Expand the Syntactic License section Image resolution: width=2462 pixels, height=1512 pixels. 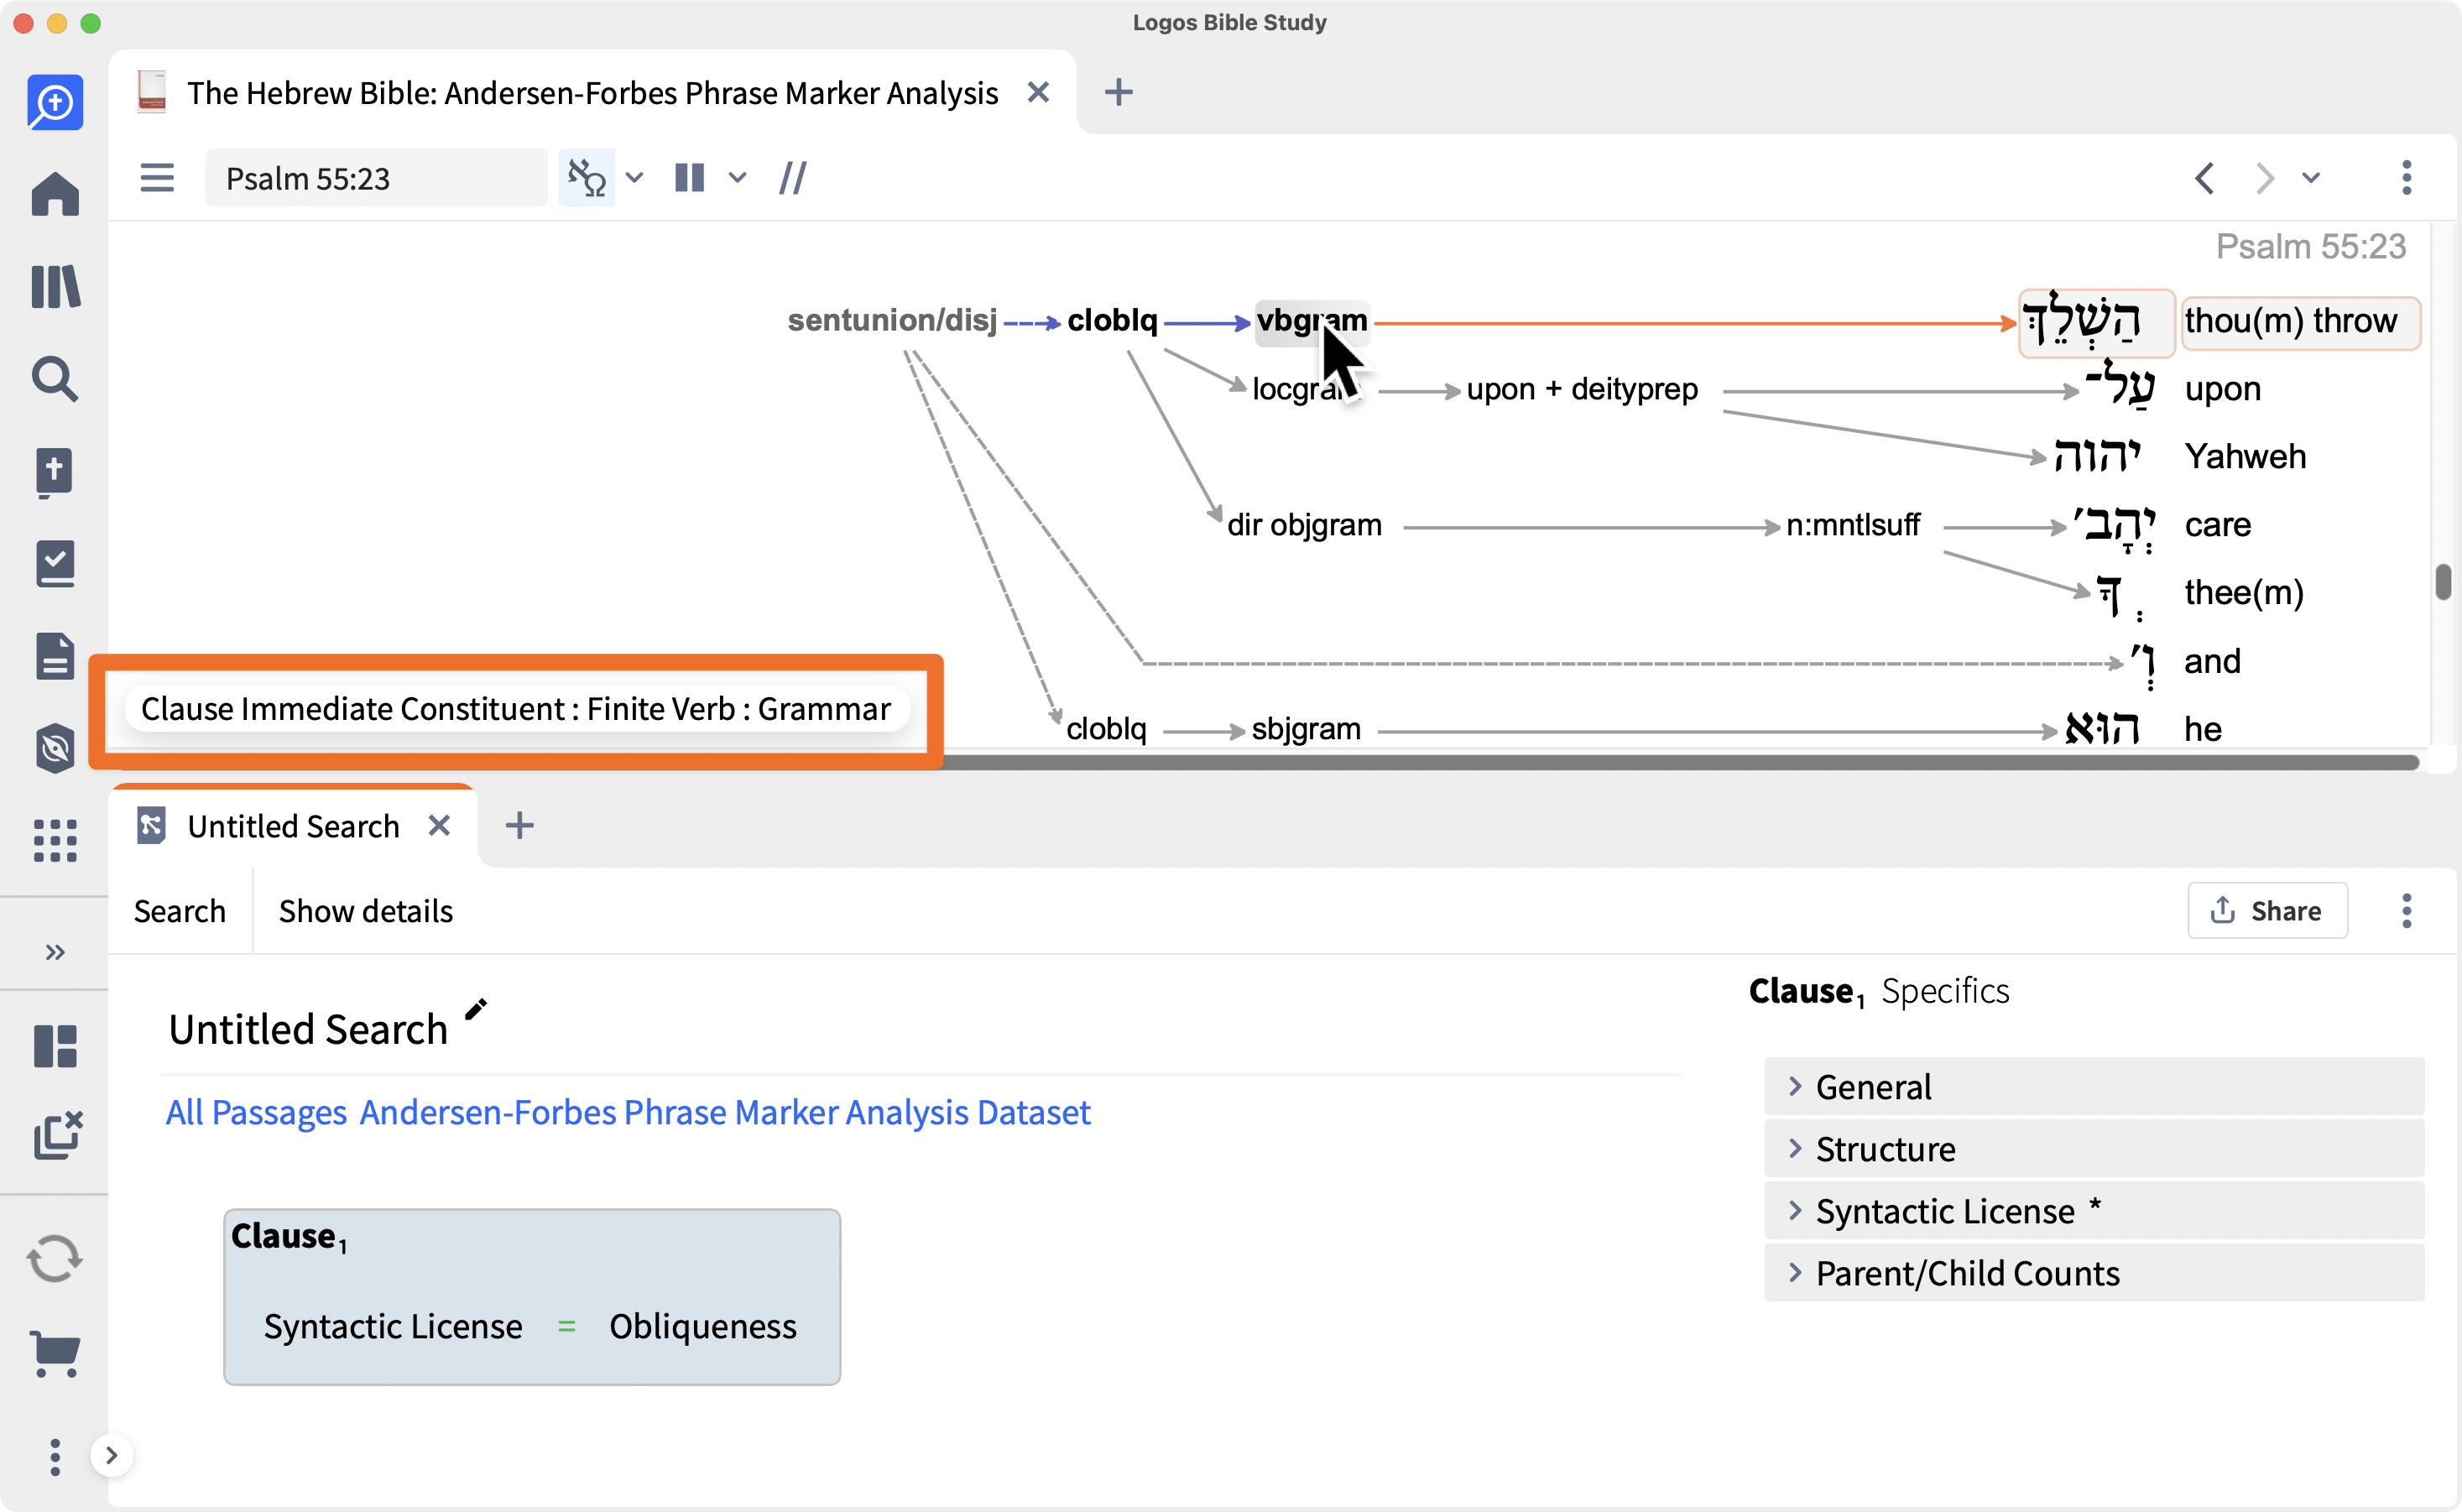pos(2094,1210)
